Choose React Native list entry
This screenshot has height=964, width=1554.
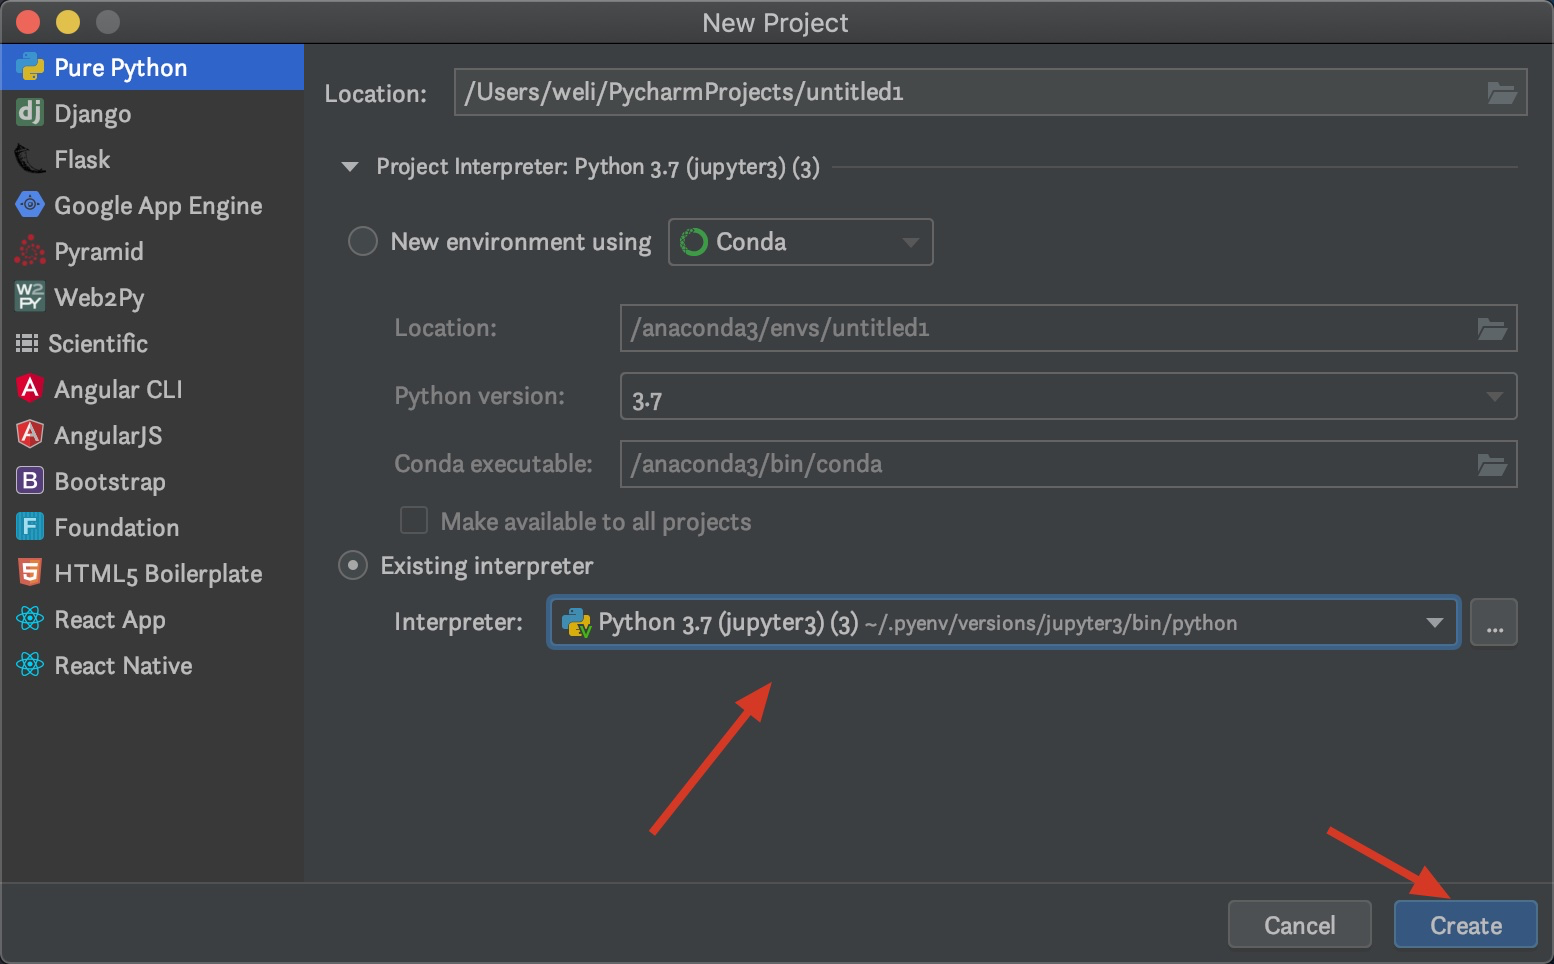[x=152, y=665]
